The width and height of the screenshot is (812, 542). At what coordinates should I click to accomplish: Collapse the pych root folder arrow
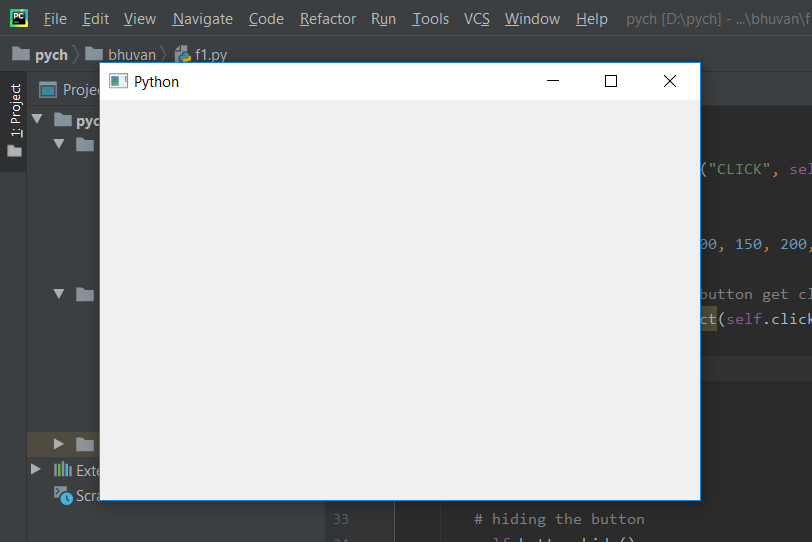[37, 119]
